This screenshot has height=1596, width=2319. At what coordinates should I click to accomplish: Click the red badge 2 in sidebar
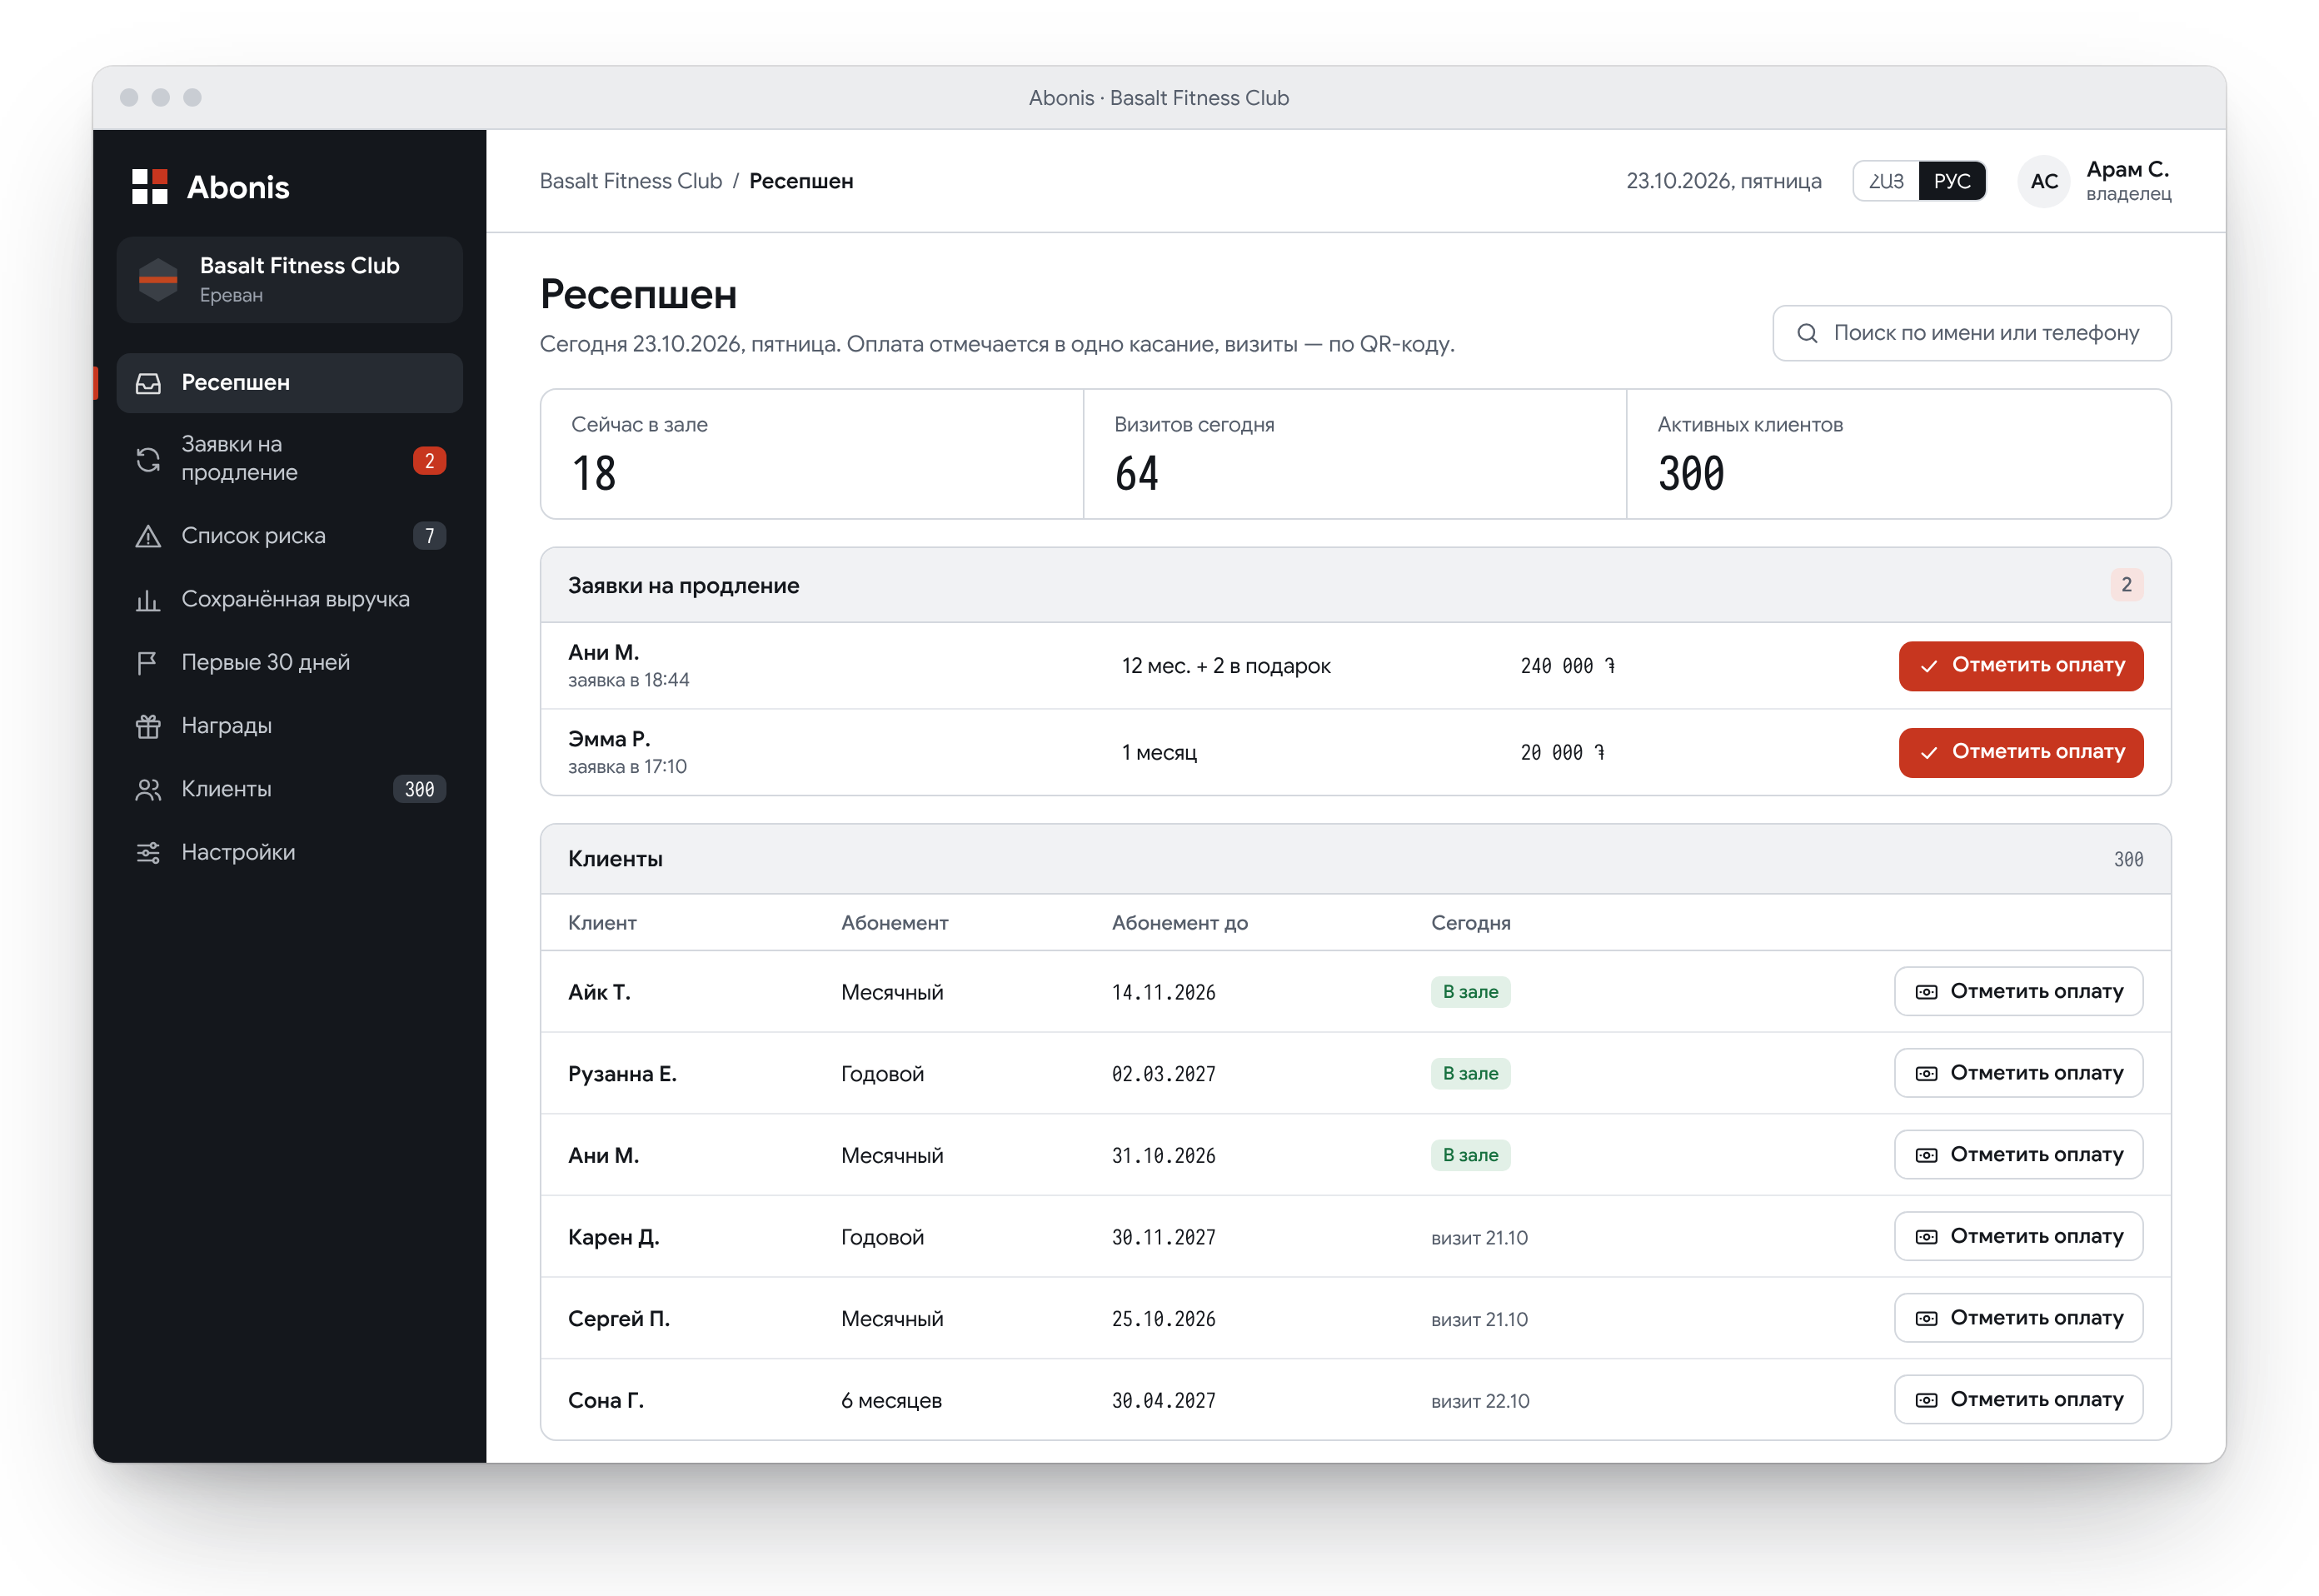tap(430, 460)
